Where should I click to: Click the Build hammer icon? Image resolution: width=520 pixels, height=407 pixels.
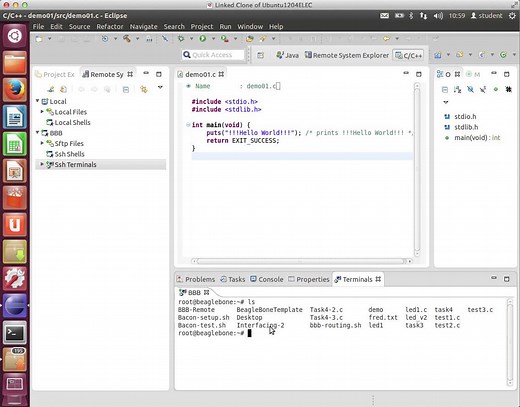point(127,39)
